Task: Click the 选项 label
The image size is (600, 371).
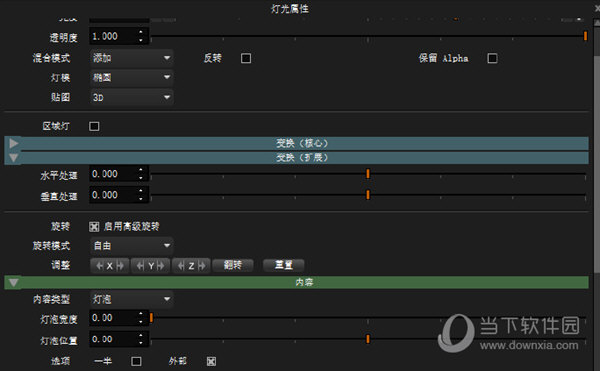Action: pos(60,361)
